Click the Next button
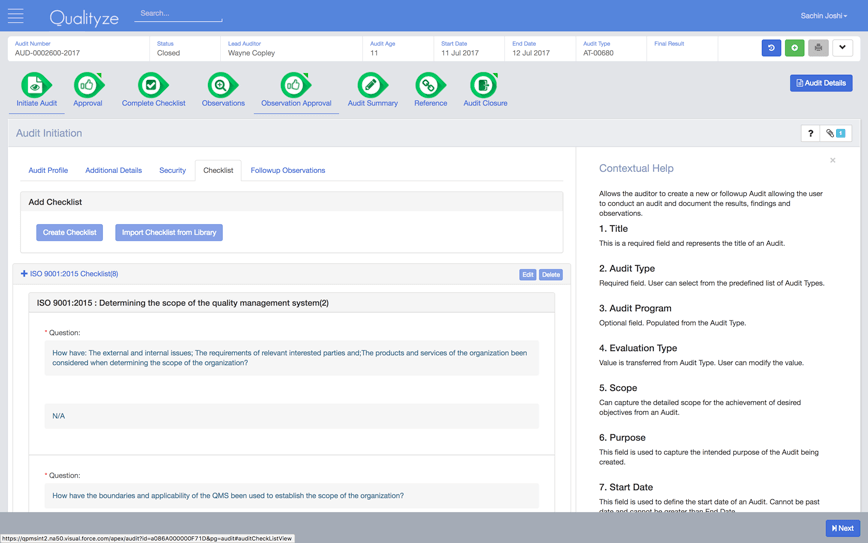Screen dimensions: 868x543 [x=843, y=528]
